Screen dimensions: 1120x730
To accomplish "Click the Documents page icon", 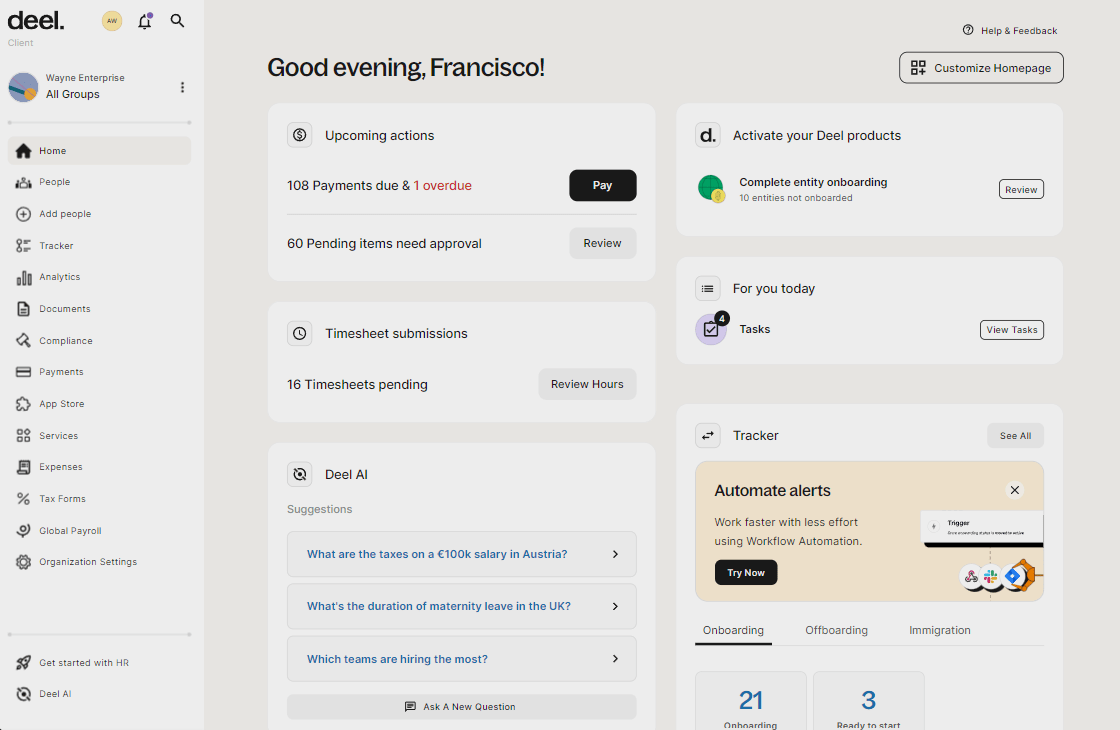I will [x=24, y=309].
